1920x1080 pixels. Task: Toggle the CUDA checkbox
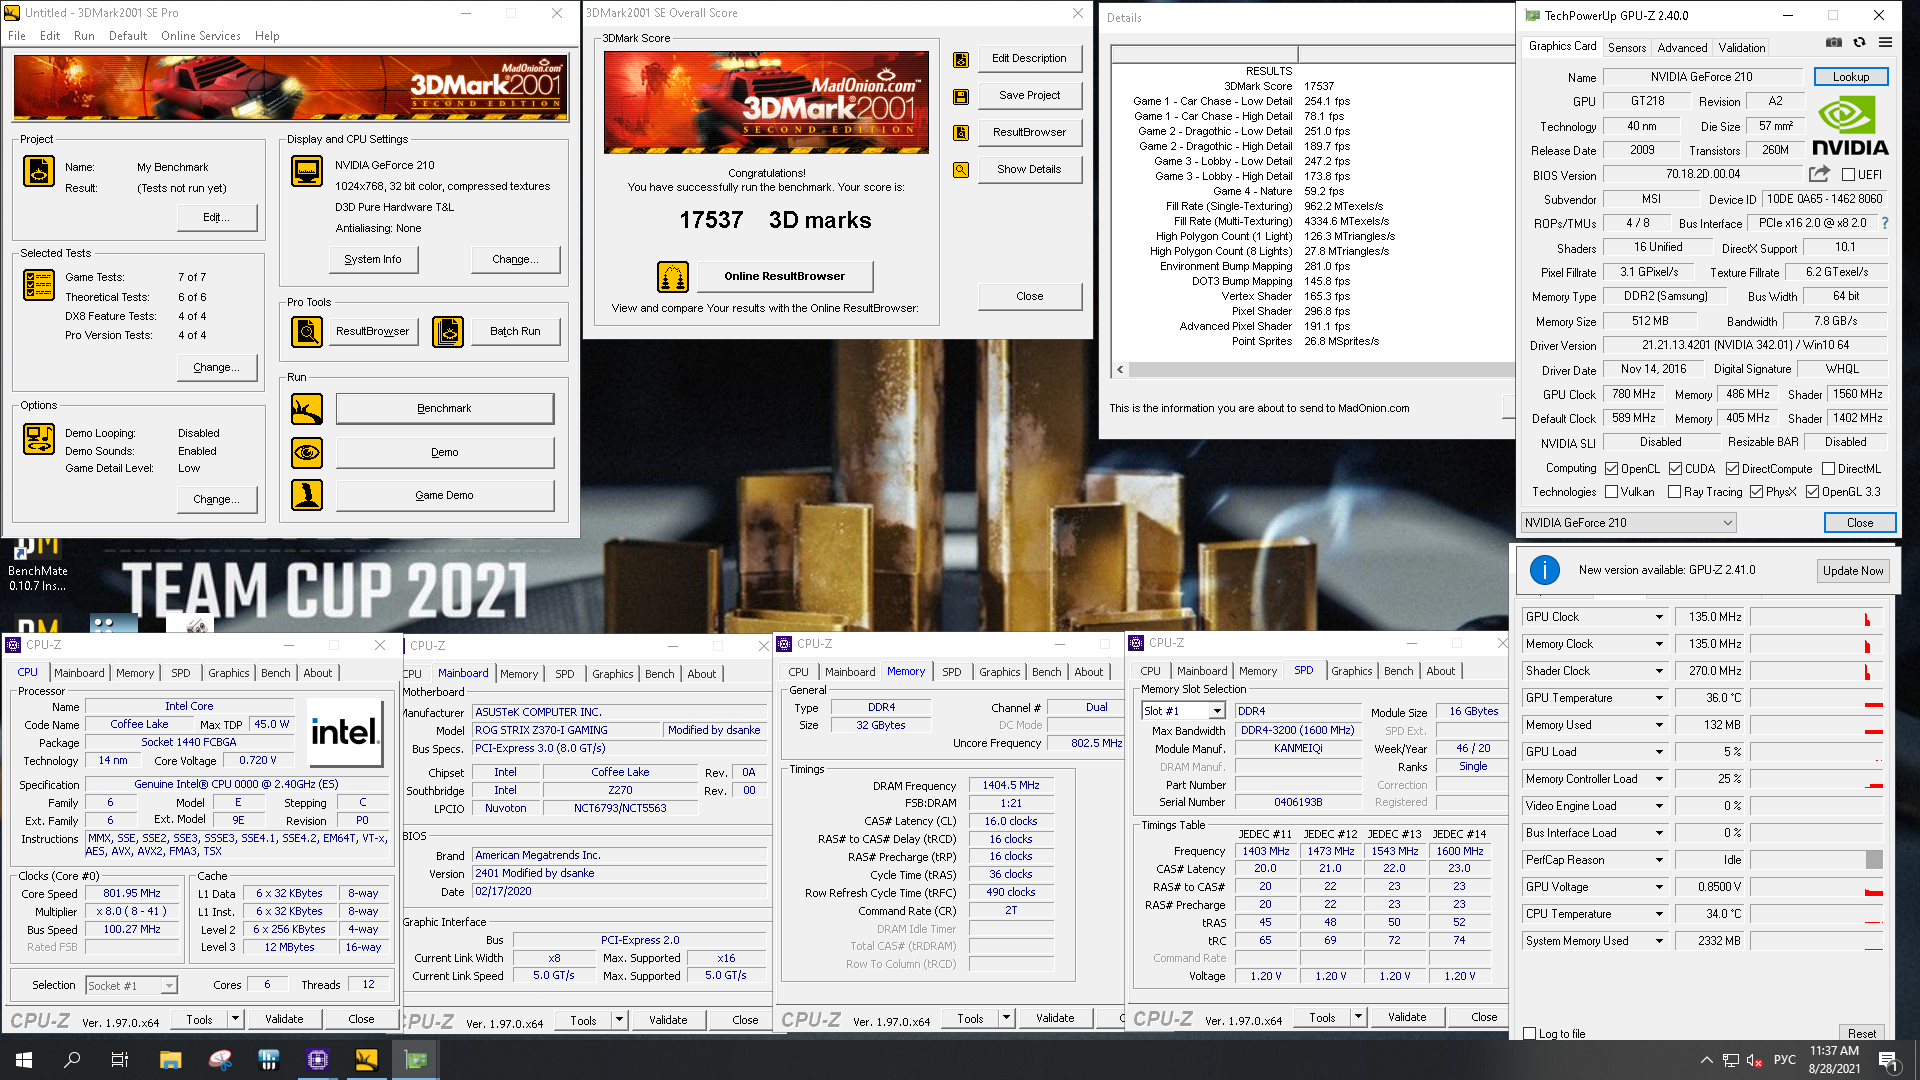(1675, 469)
